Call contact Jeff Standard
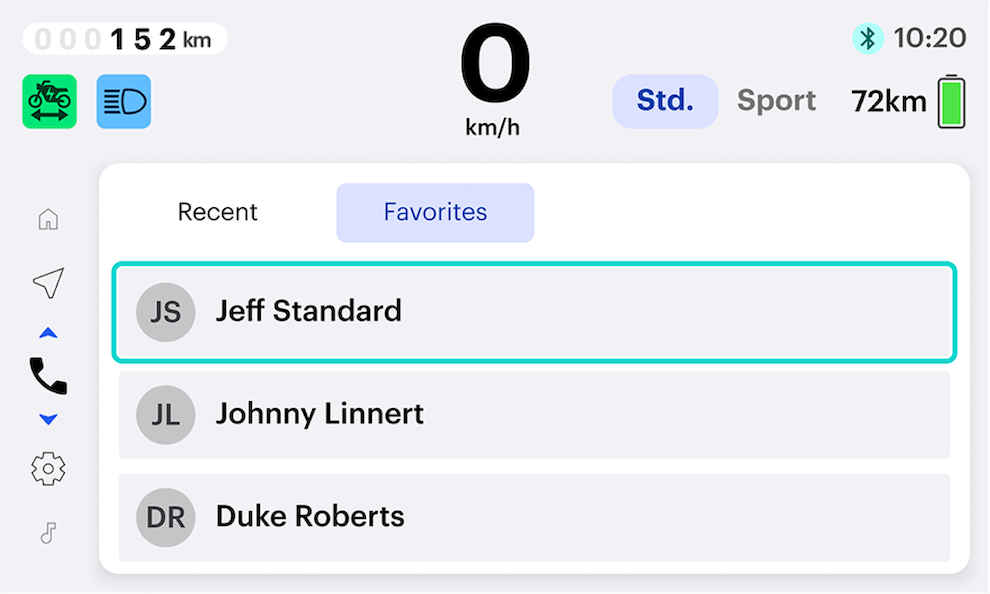 tap(534, 312)
